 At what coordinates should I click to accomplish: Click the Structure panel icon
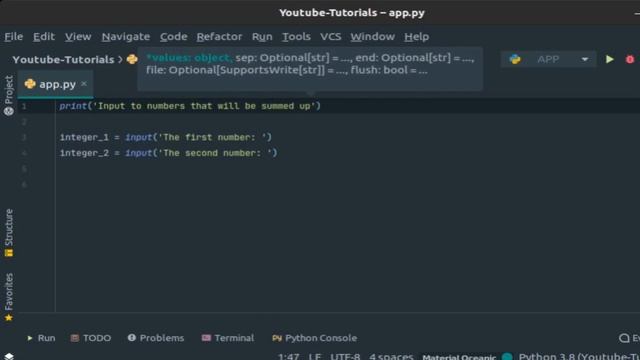click(9, 253)
